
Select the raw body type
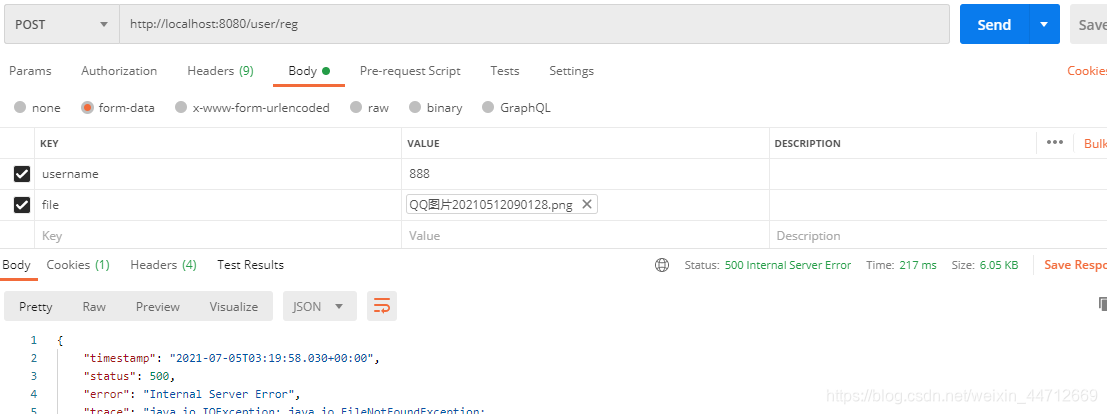pyautogui.click(x=357, y=107)
